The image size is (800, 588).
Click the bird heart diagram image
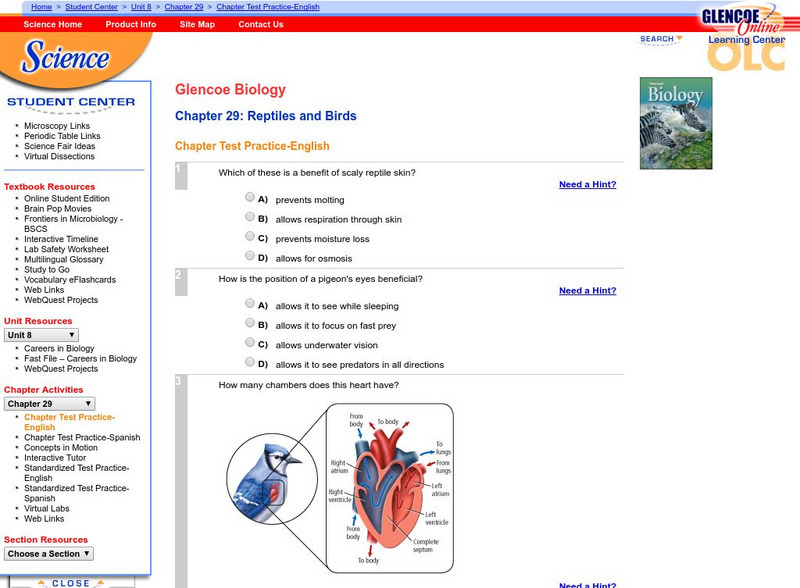[340, 488]
